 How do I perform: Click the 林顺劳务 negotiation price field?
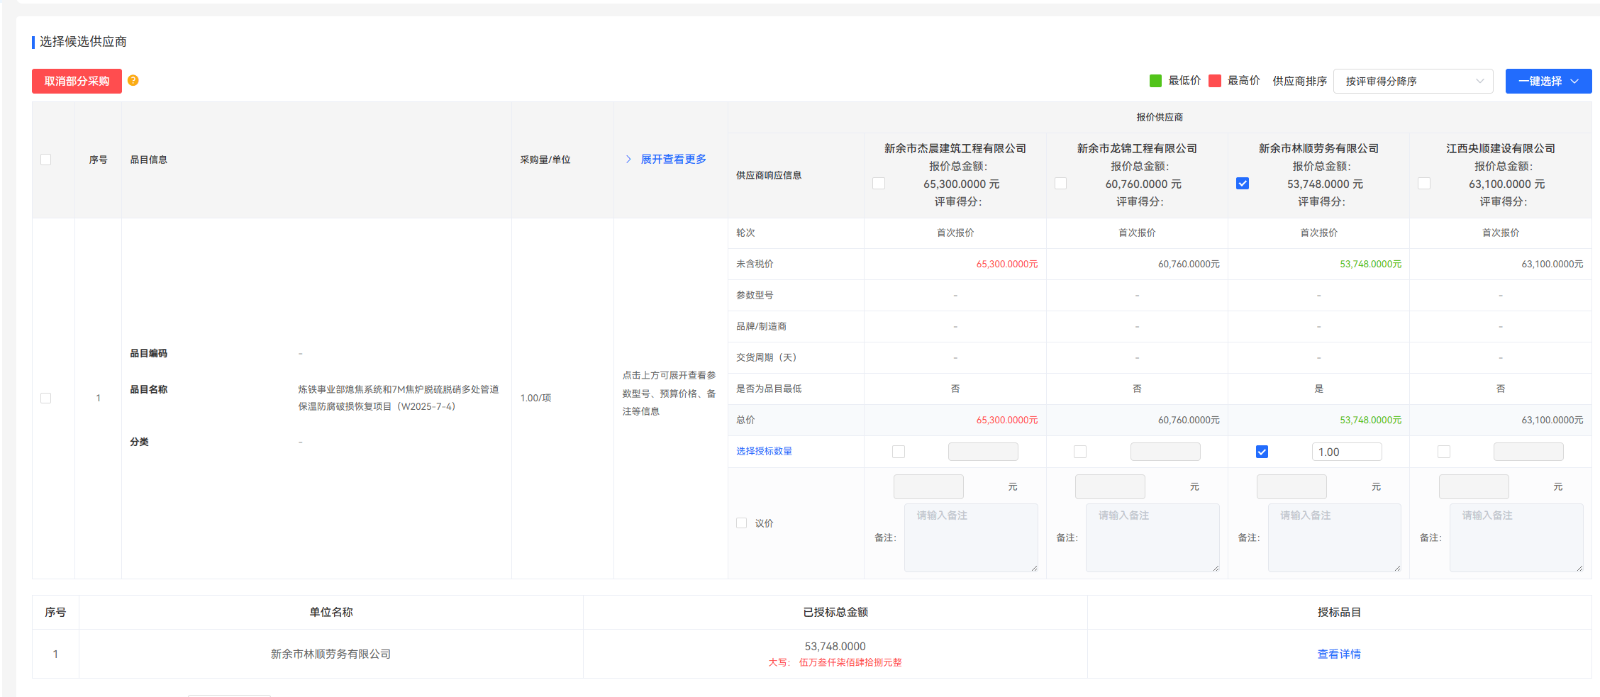(x=1292, y=487)
